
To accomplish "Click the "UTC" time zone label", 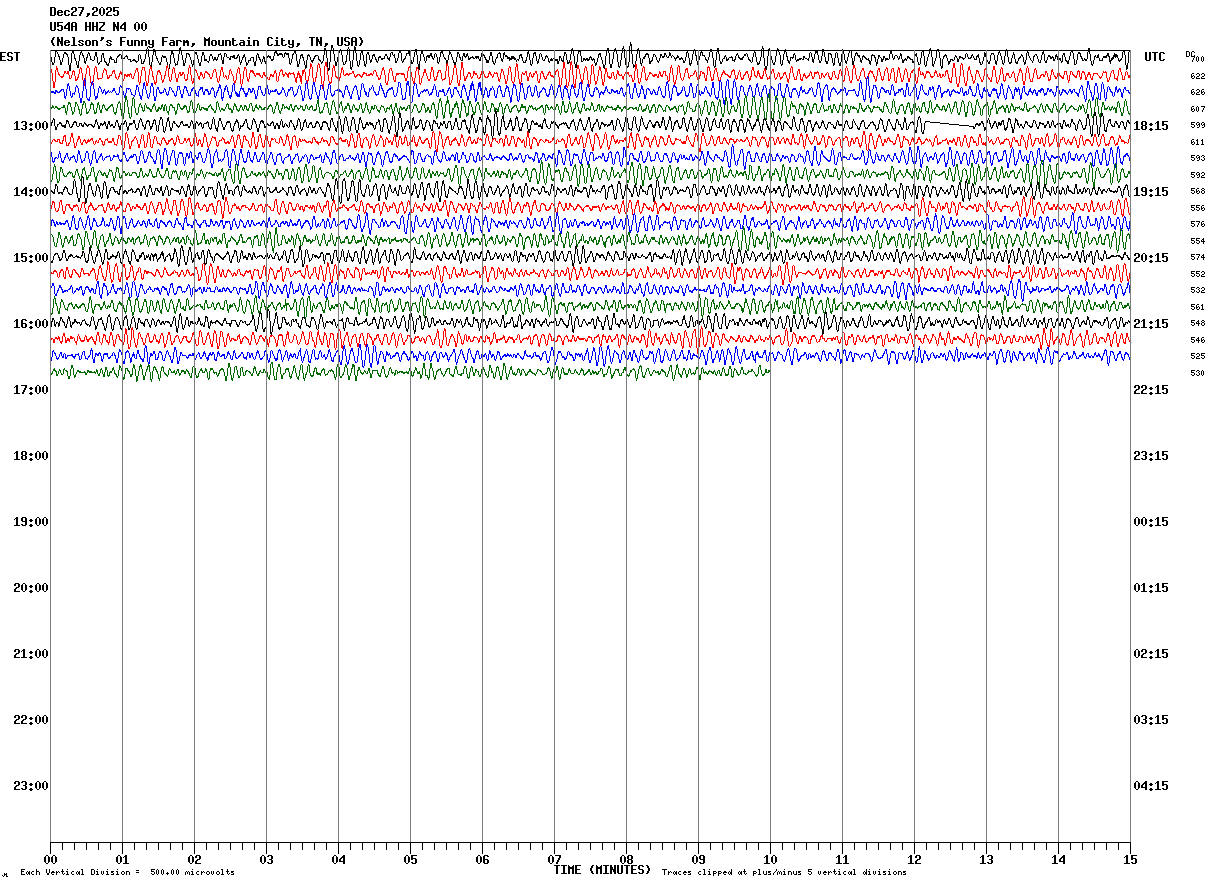I will [1155, 57].
